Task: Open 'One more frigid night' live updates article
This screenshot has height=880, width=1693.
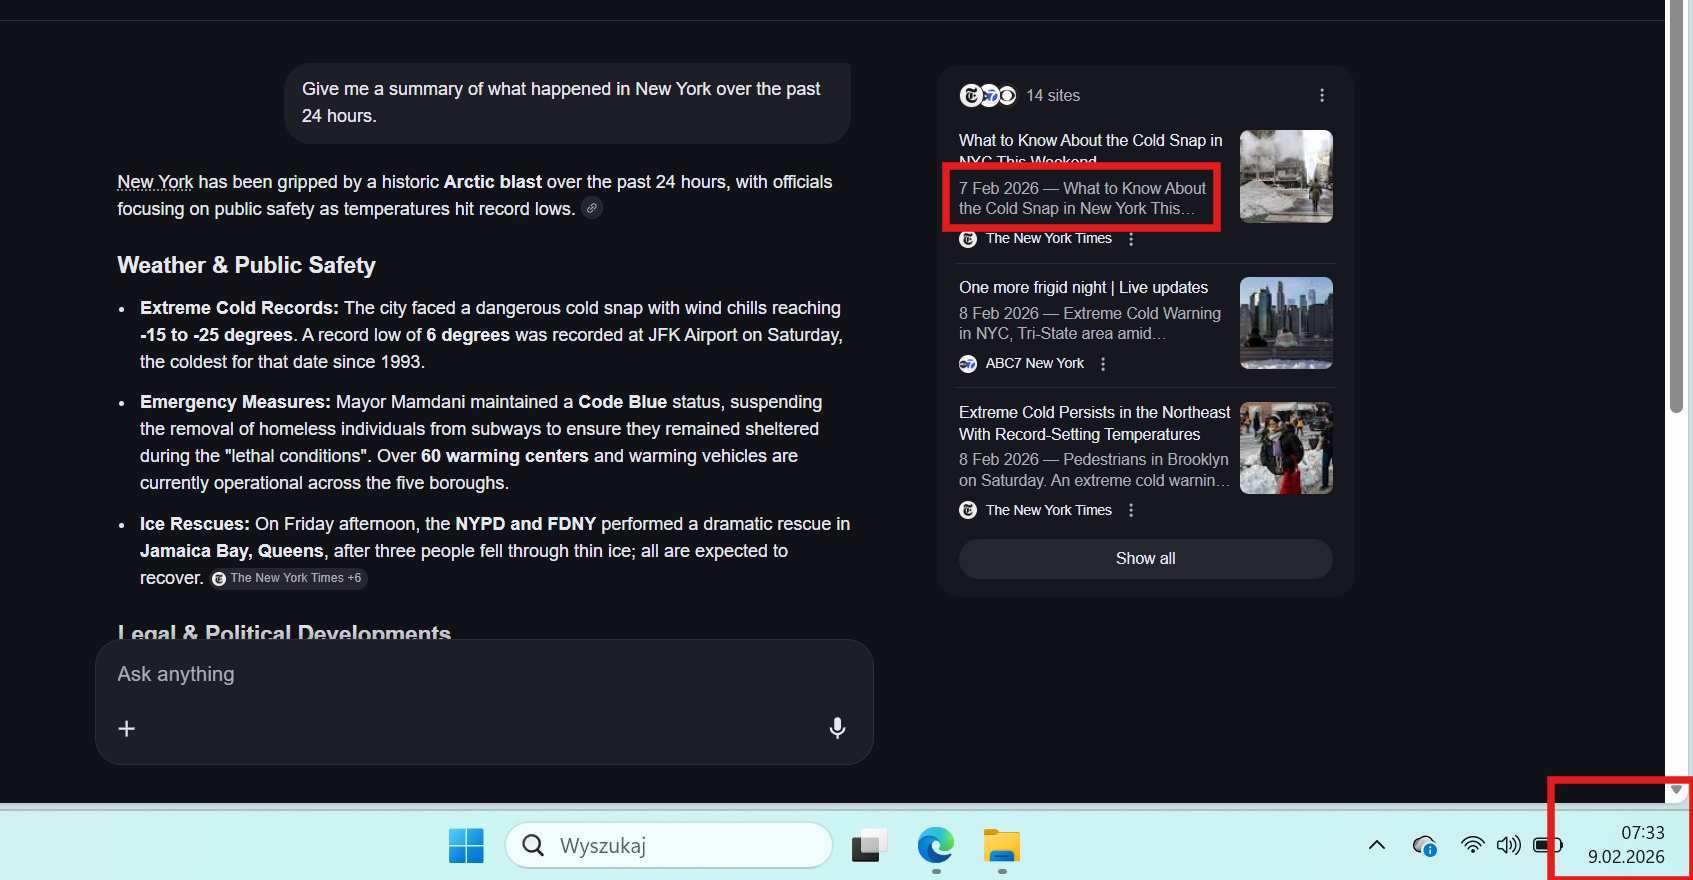Action: (x=1083, y=287)
